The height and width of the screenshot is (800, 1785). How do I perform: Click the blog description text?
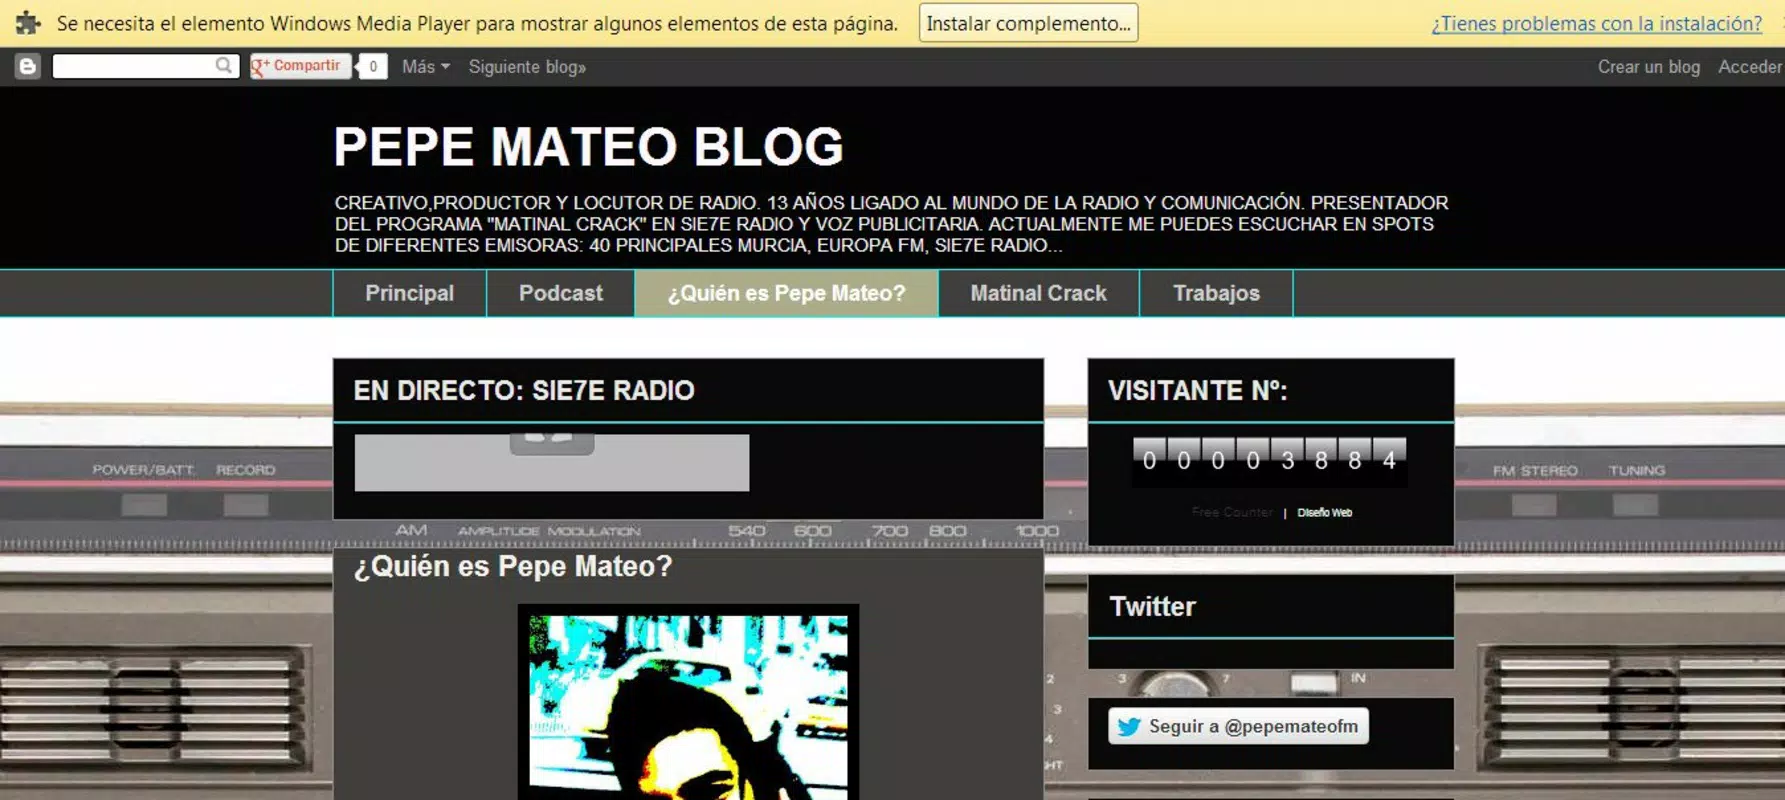coord(891,224)
